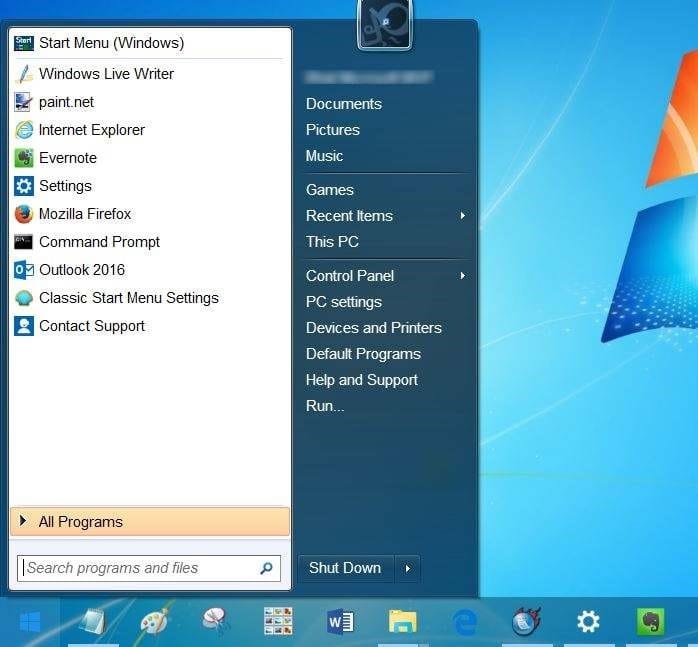Open Start Menu (Windows) icon entry

[24, 43]
